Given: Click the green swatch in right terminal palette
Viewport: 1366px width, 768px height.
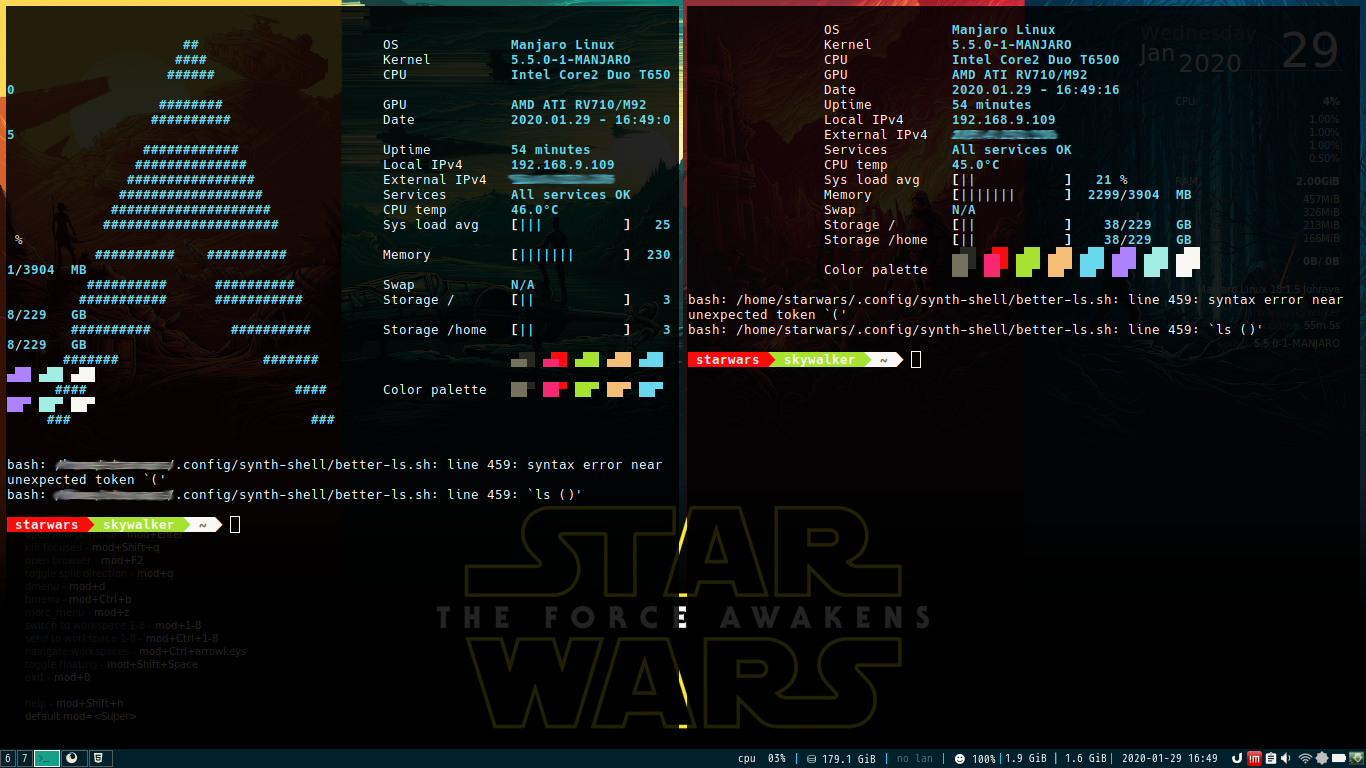Looking at the screenshot, I should [1028, 262].
